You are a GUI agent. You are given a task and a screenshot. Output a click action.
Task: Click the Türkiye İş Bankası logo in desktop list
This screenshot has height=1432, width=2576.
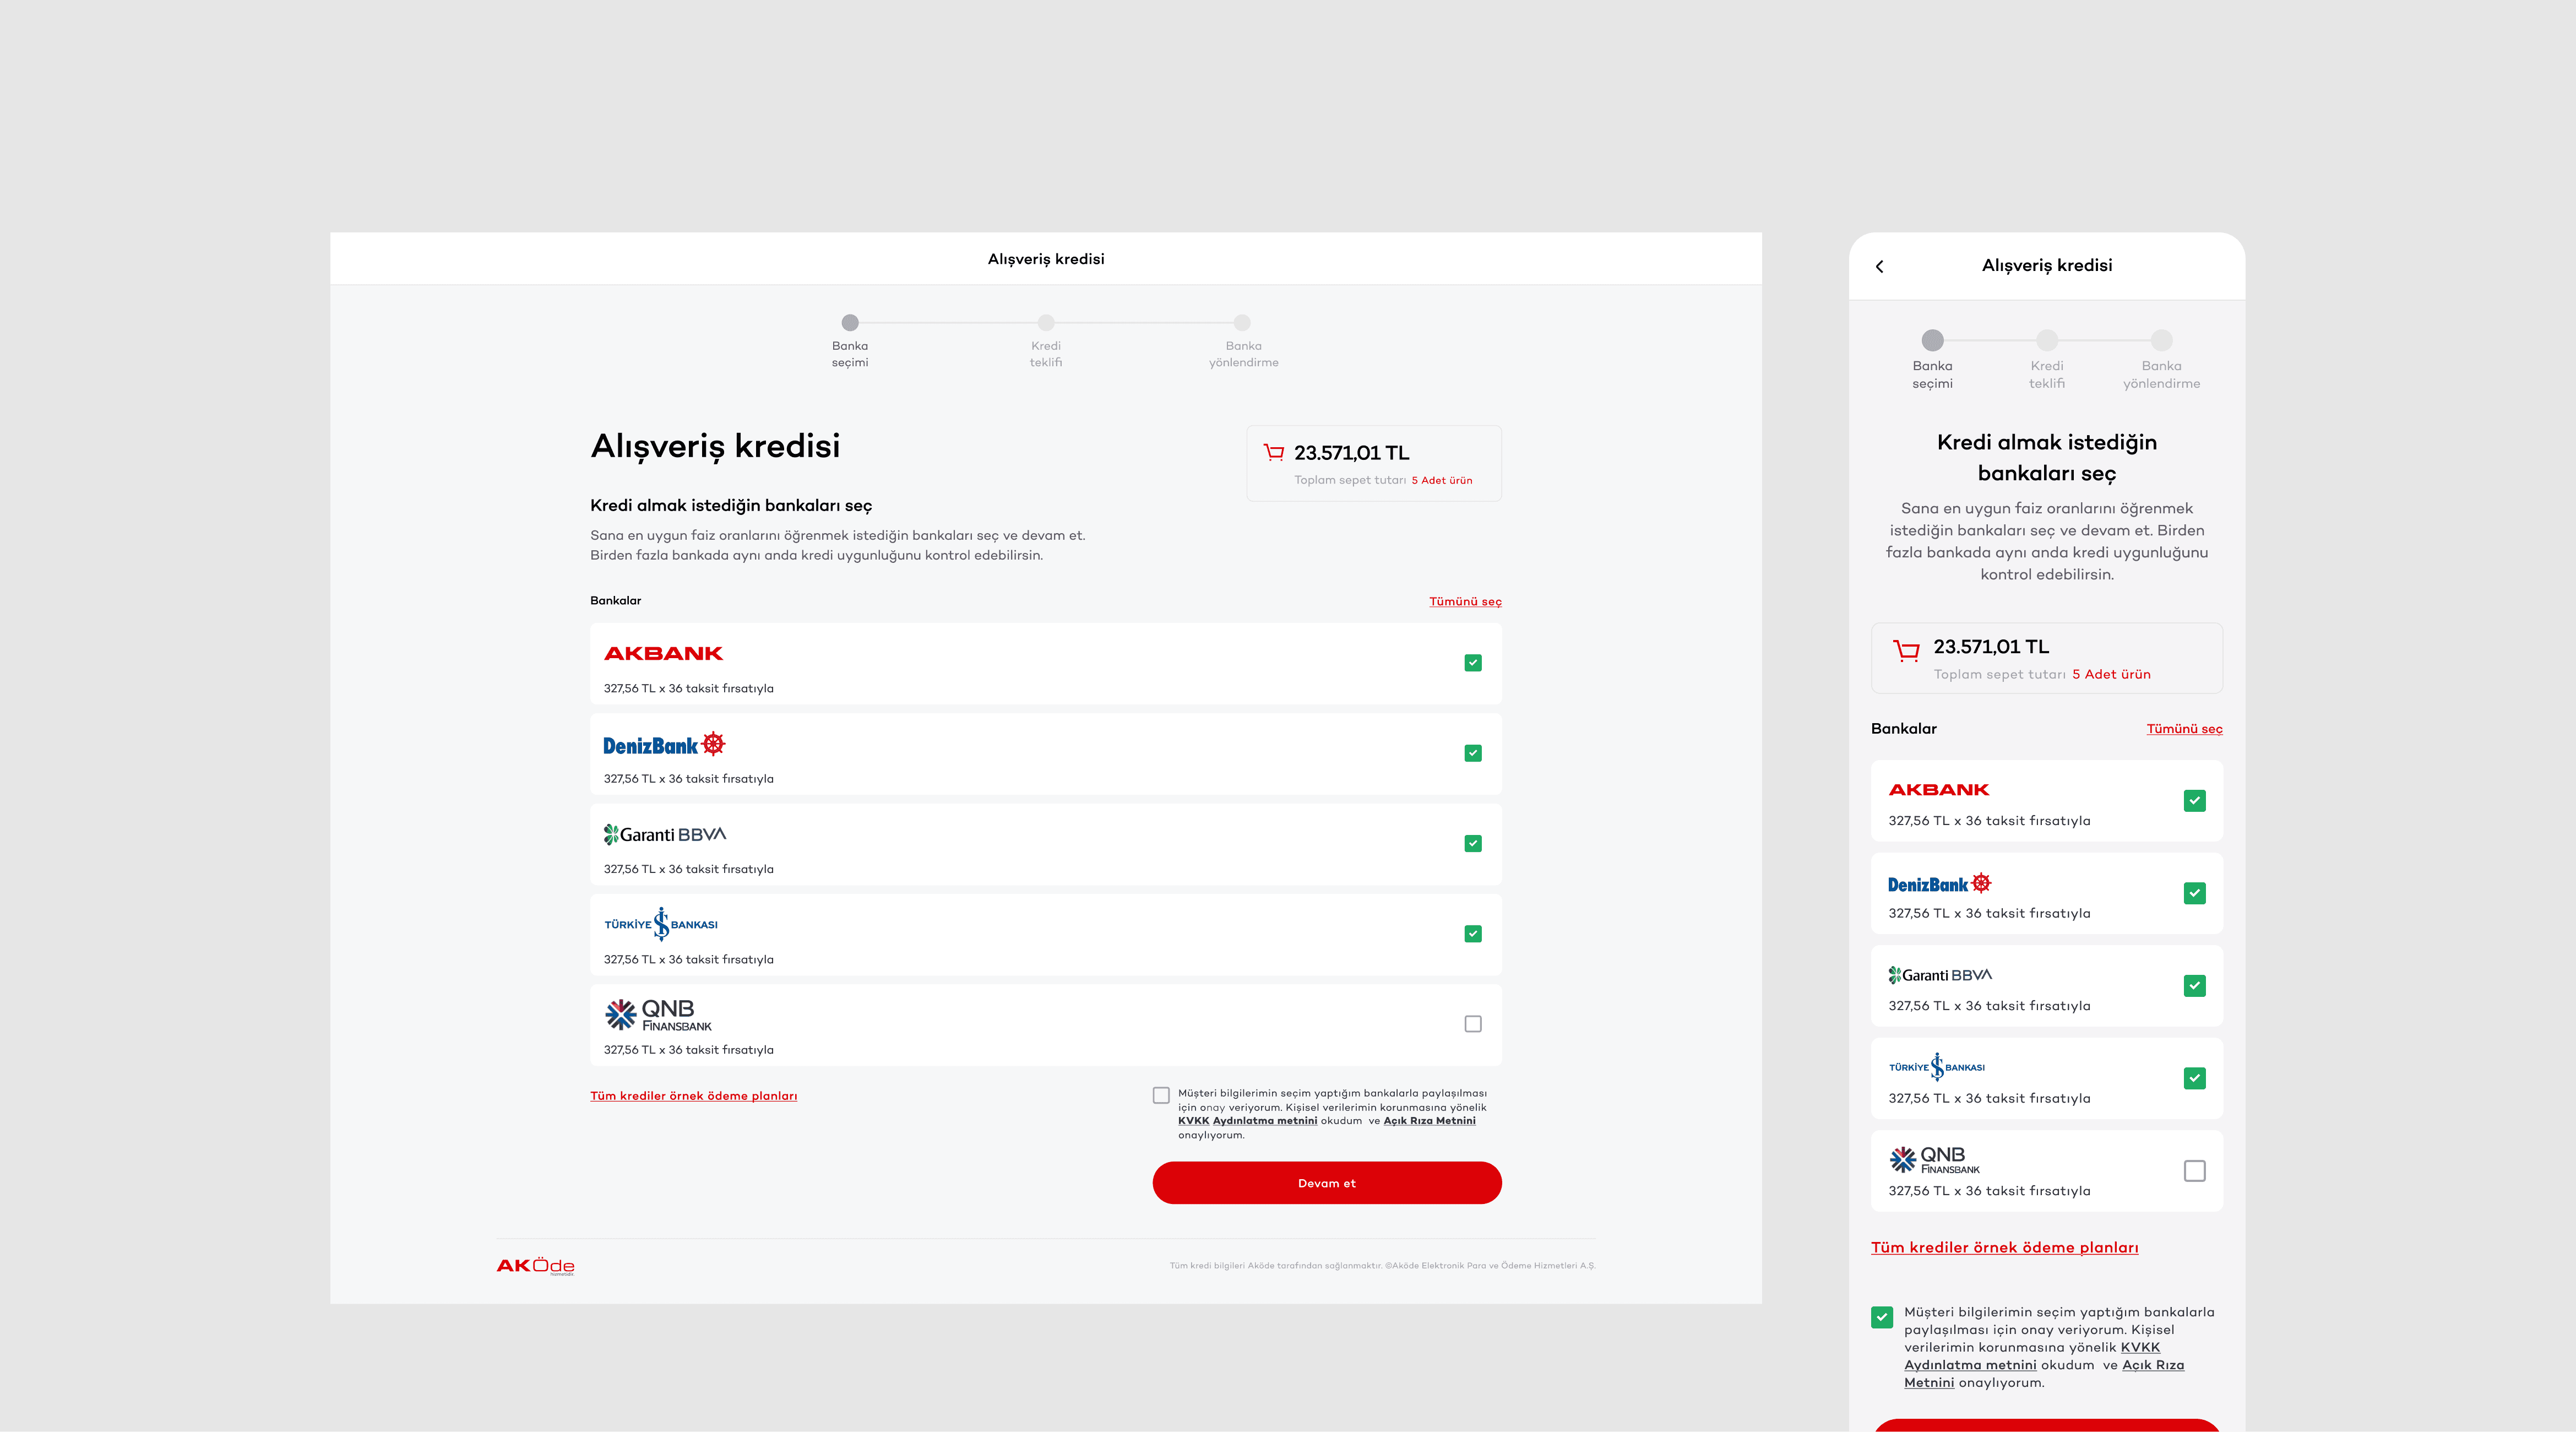[660, 924]
